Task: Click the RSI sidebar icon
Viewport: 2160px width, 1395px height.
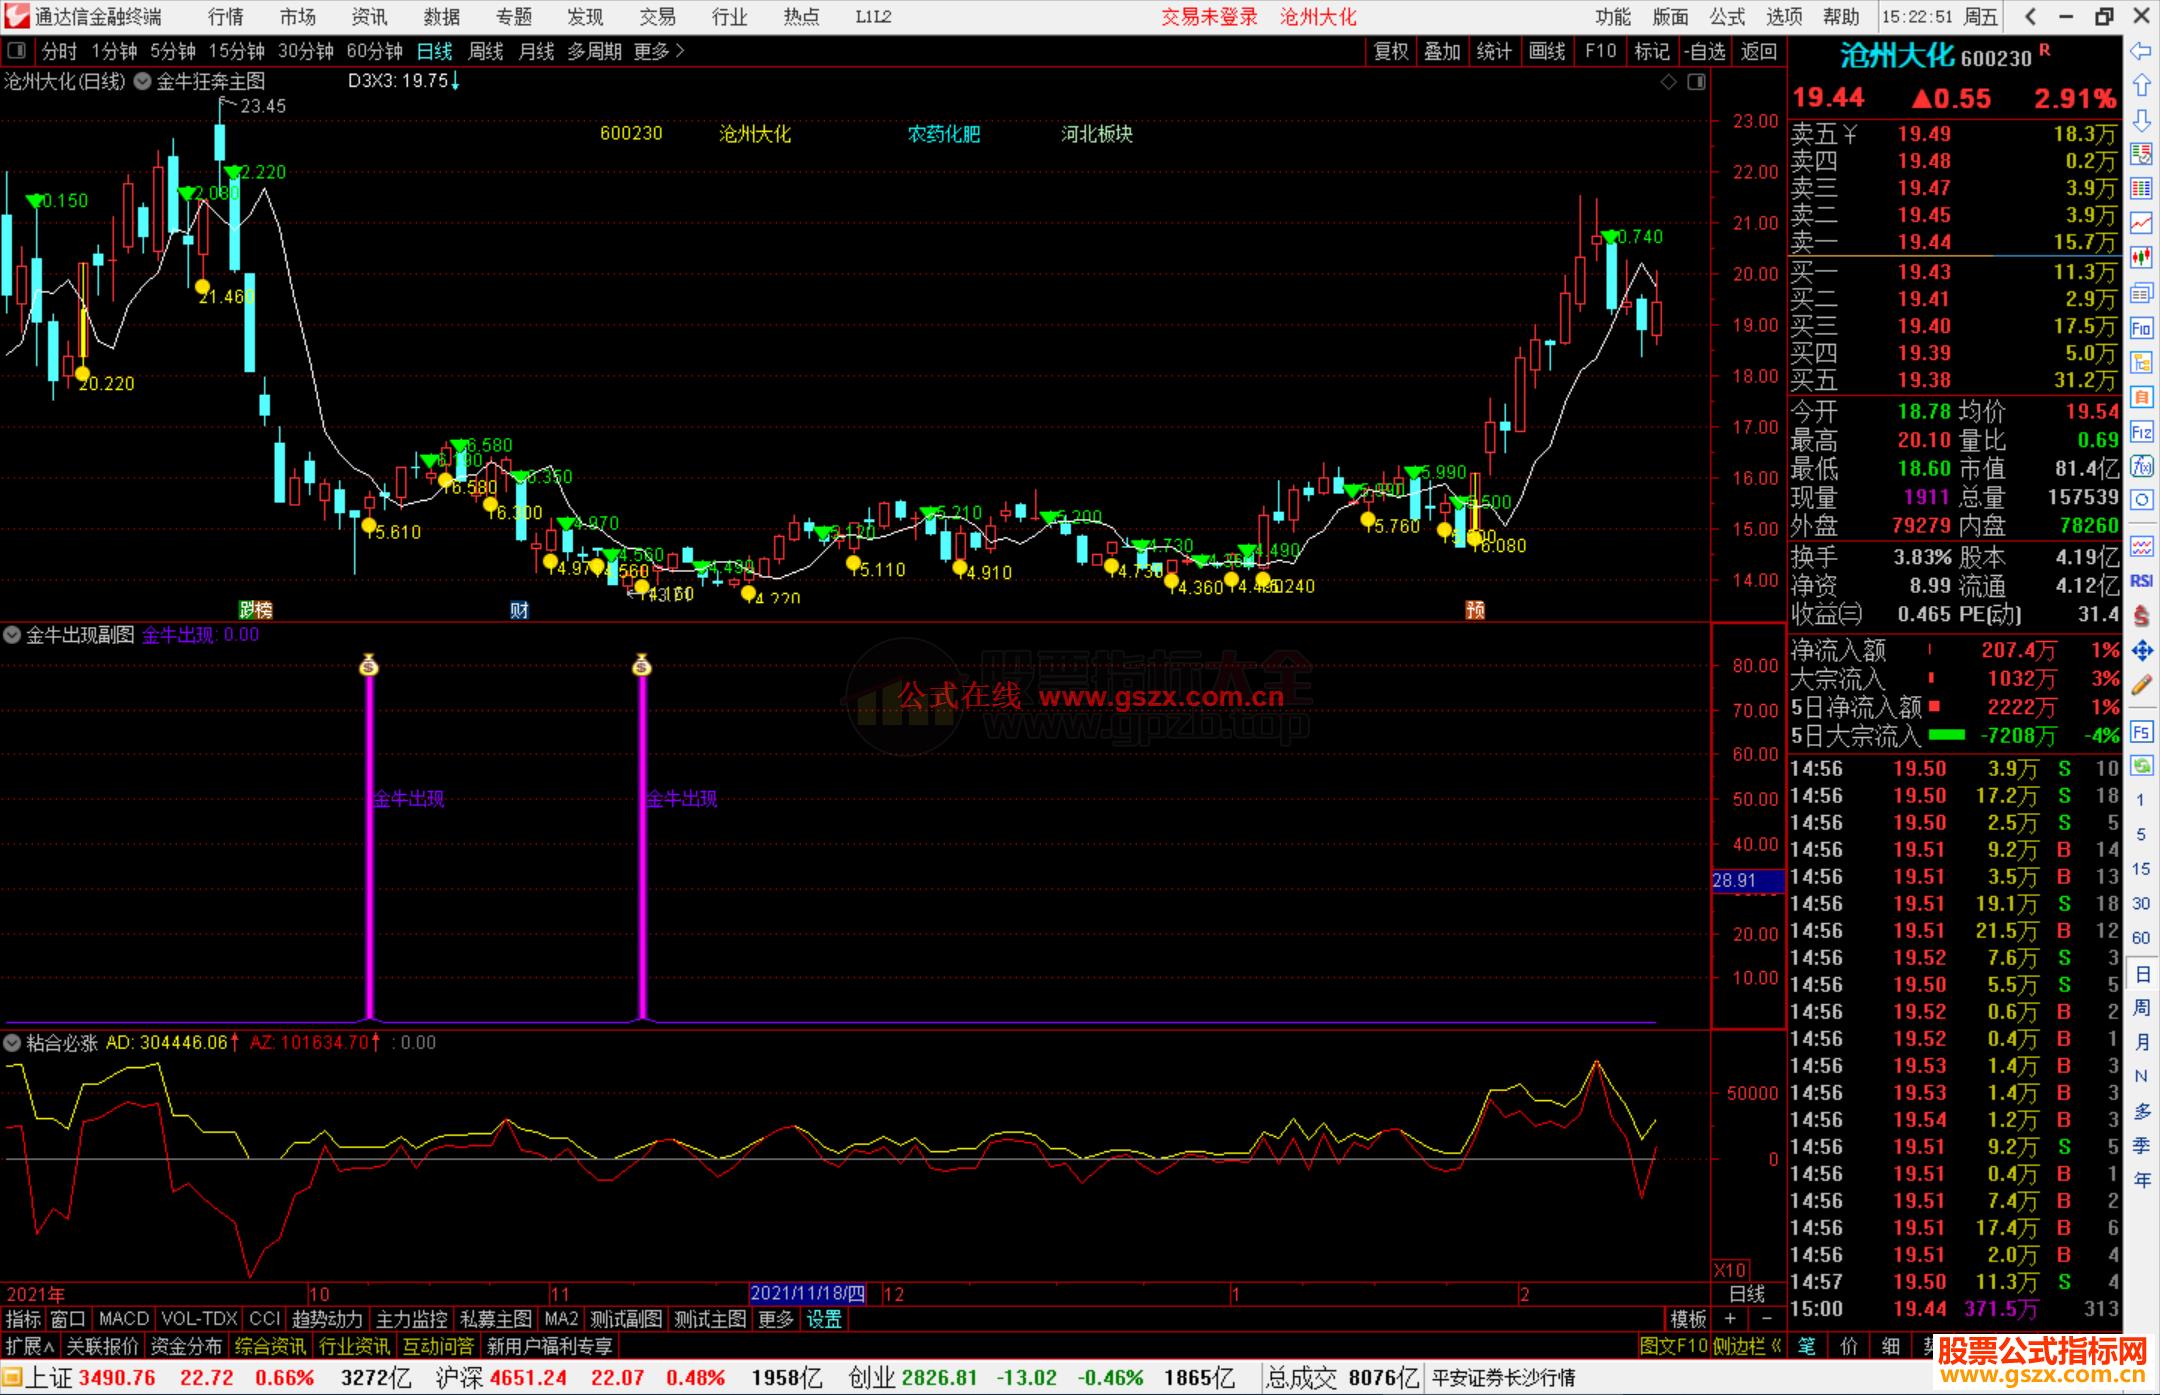Action: coord(2141,581)
